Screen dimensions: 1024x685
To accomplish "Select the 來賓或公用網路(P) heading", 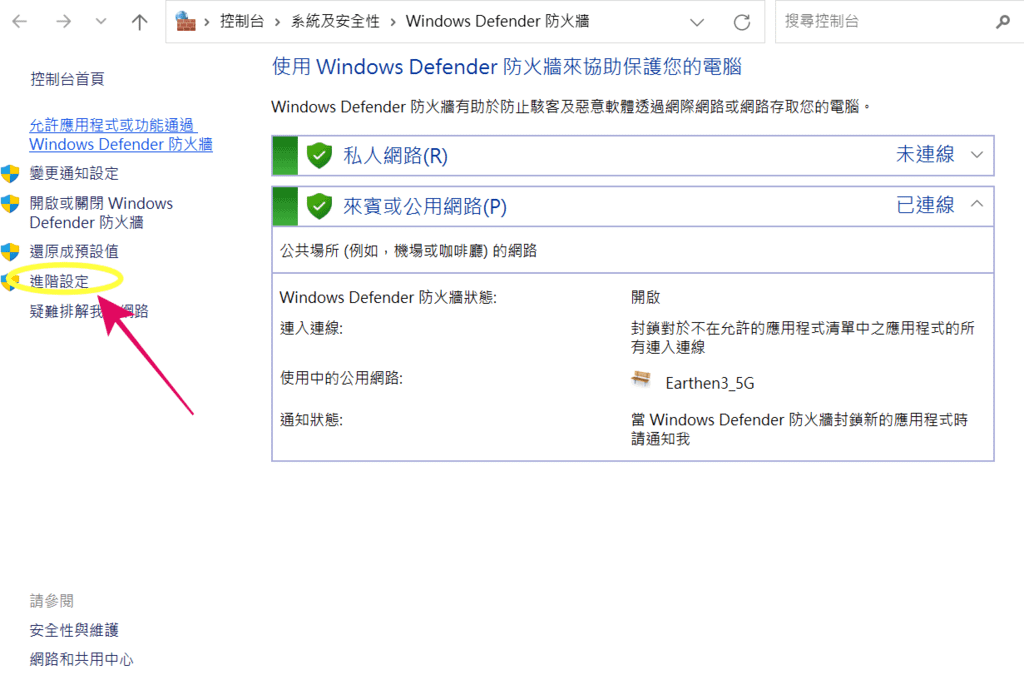I will coord(425,207).
